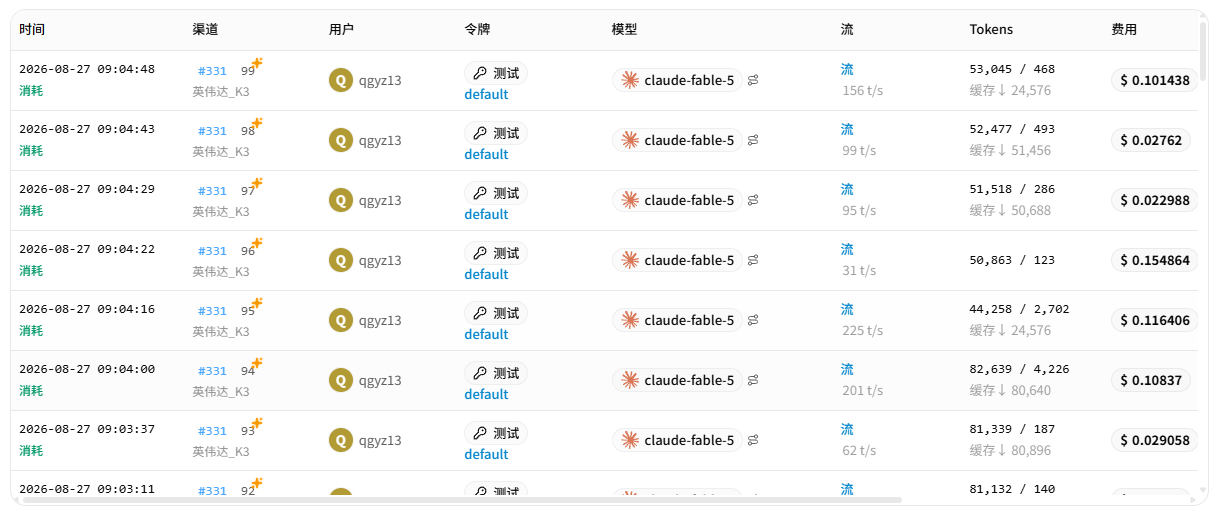Screen dimensions: 1215x515
Task: Click the sparkle icon beside channel 96
Action: (x=257, y=243)
